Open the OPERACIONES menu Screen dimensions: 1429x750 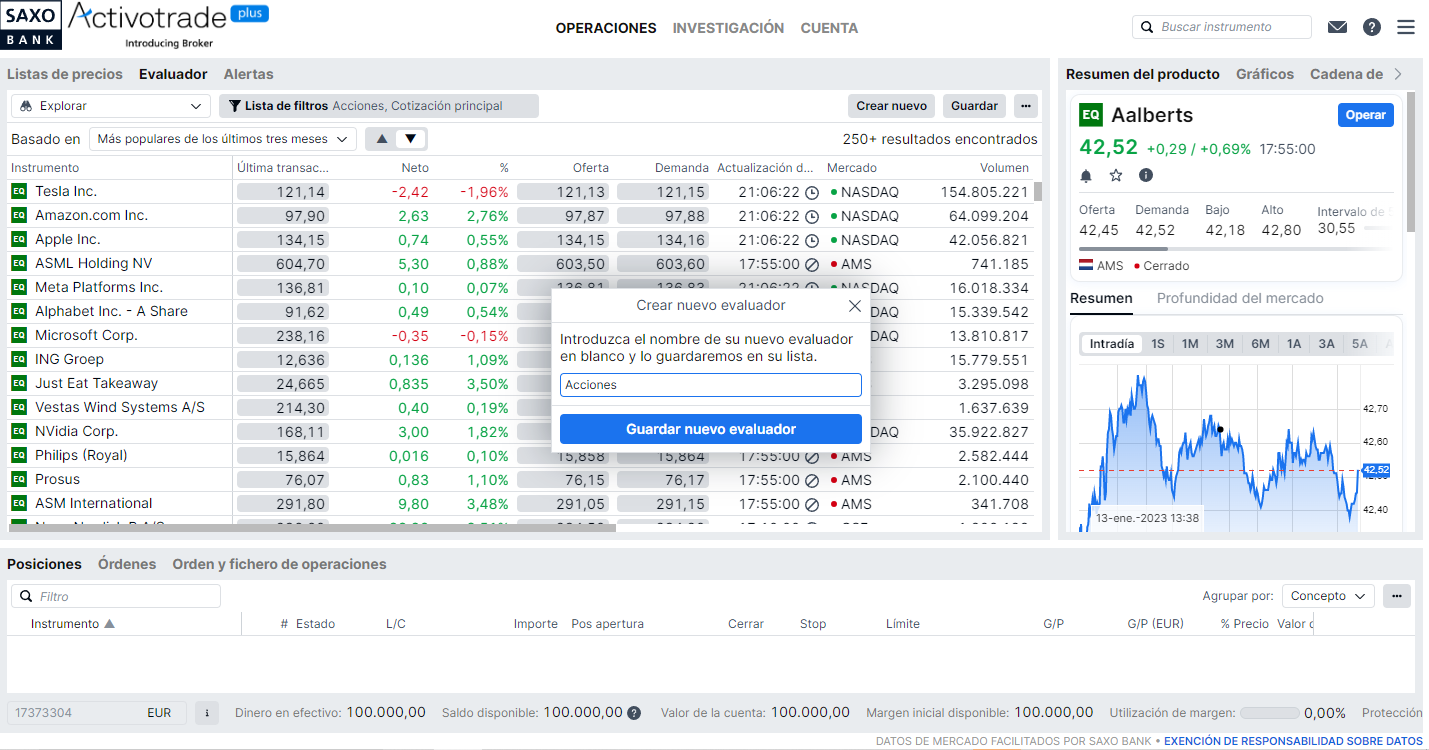606,28
